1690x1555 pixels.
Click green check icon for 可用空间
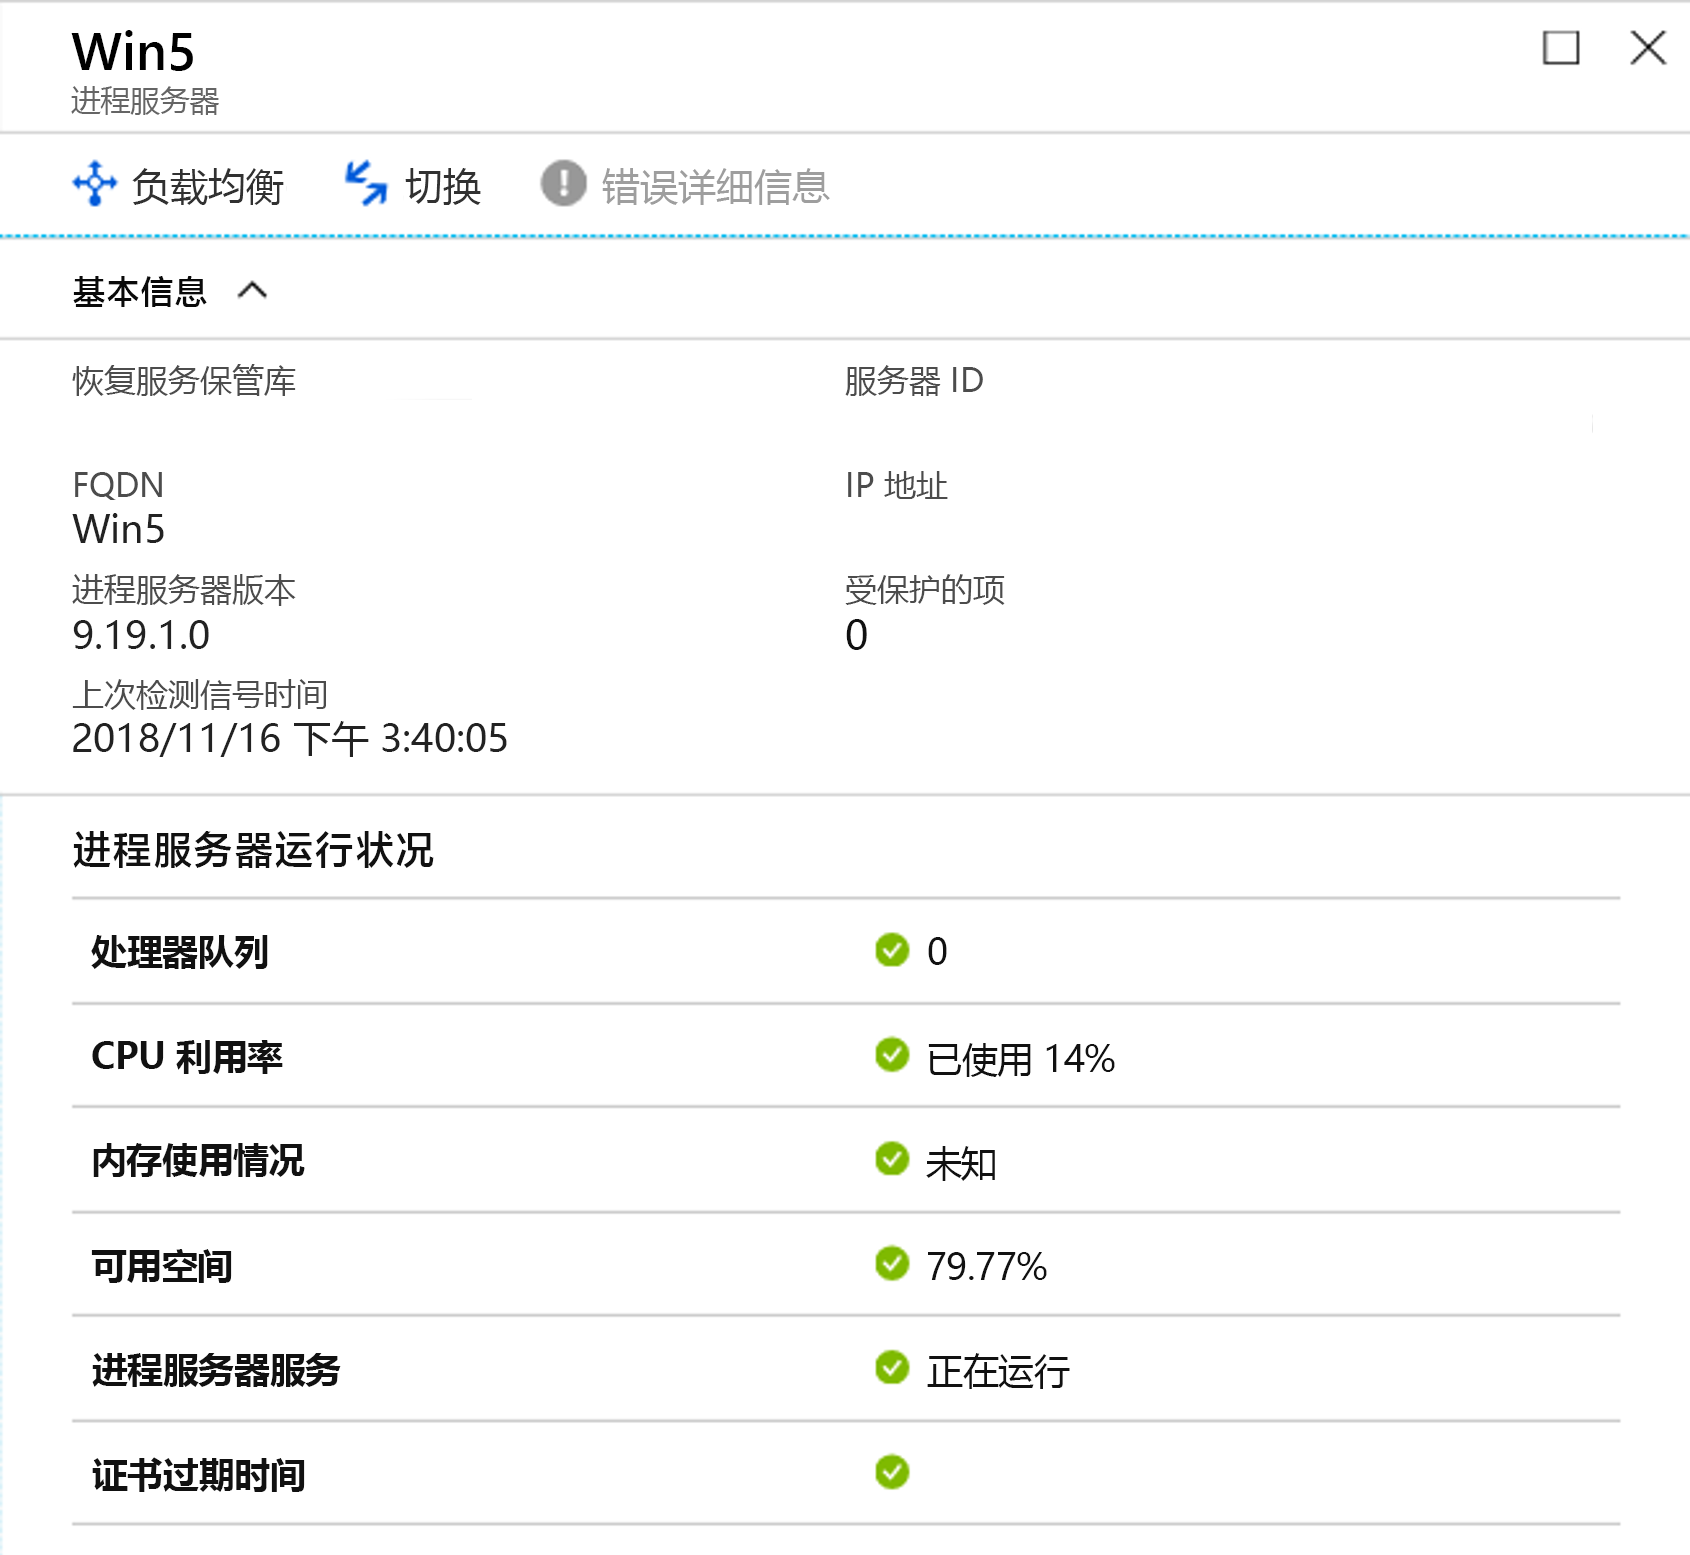(892, 1263)
